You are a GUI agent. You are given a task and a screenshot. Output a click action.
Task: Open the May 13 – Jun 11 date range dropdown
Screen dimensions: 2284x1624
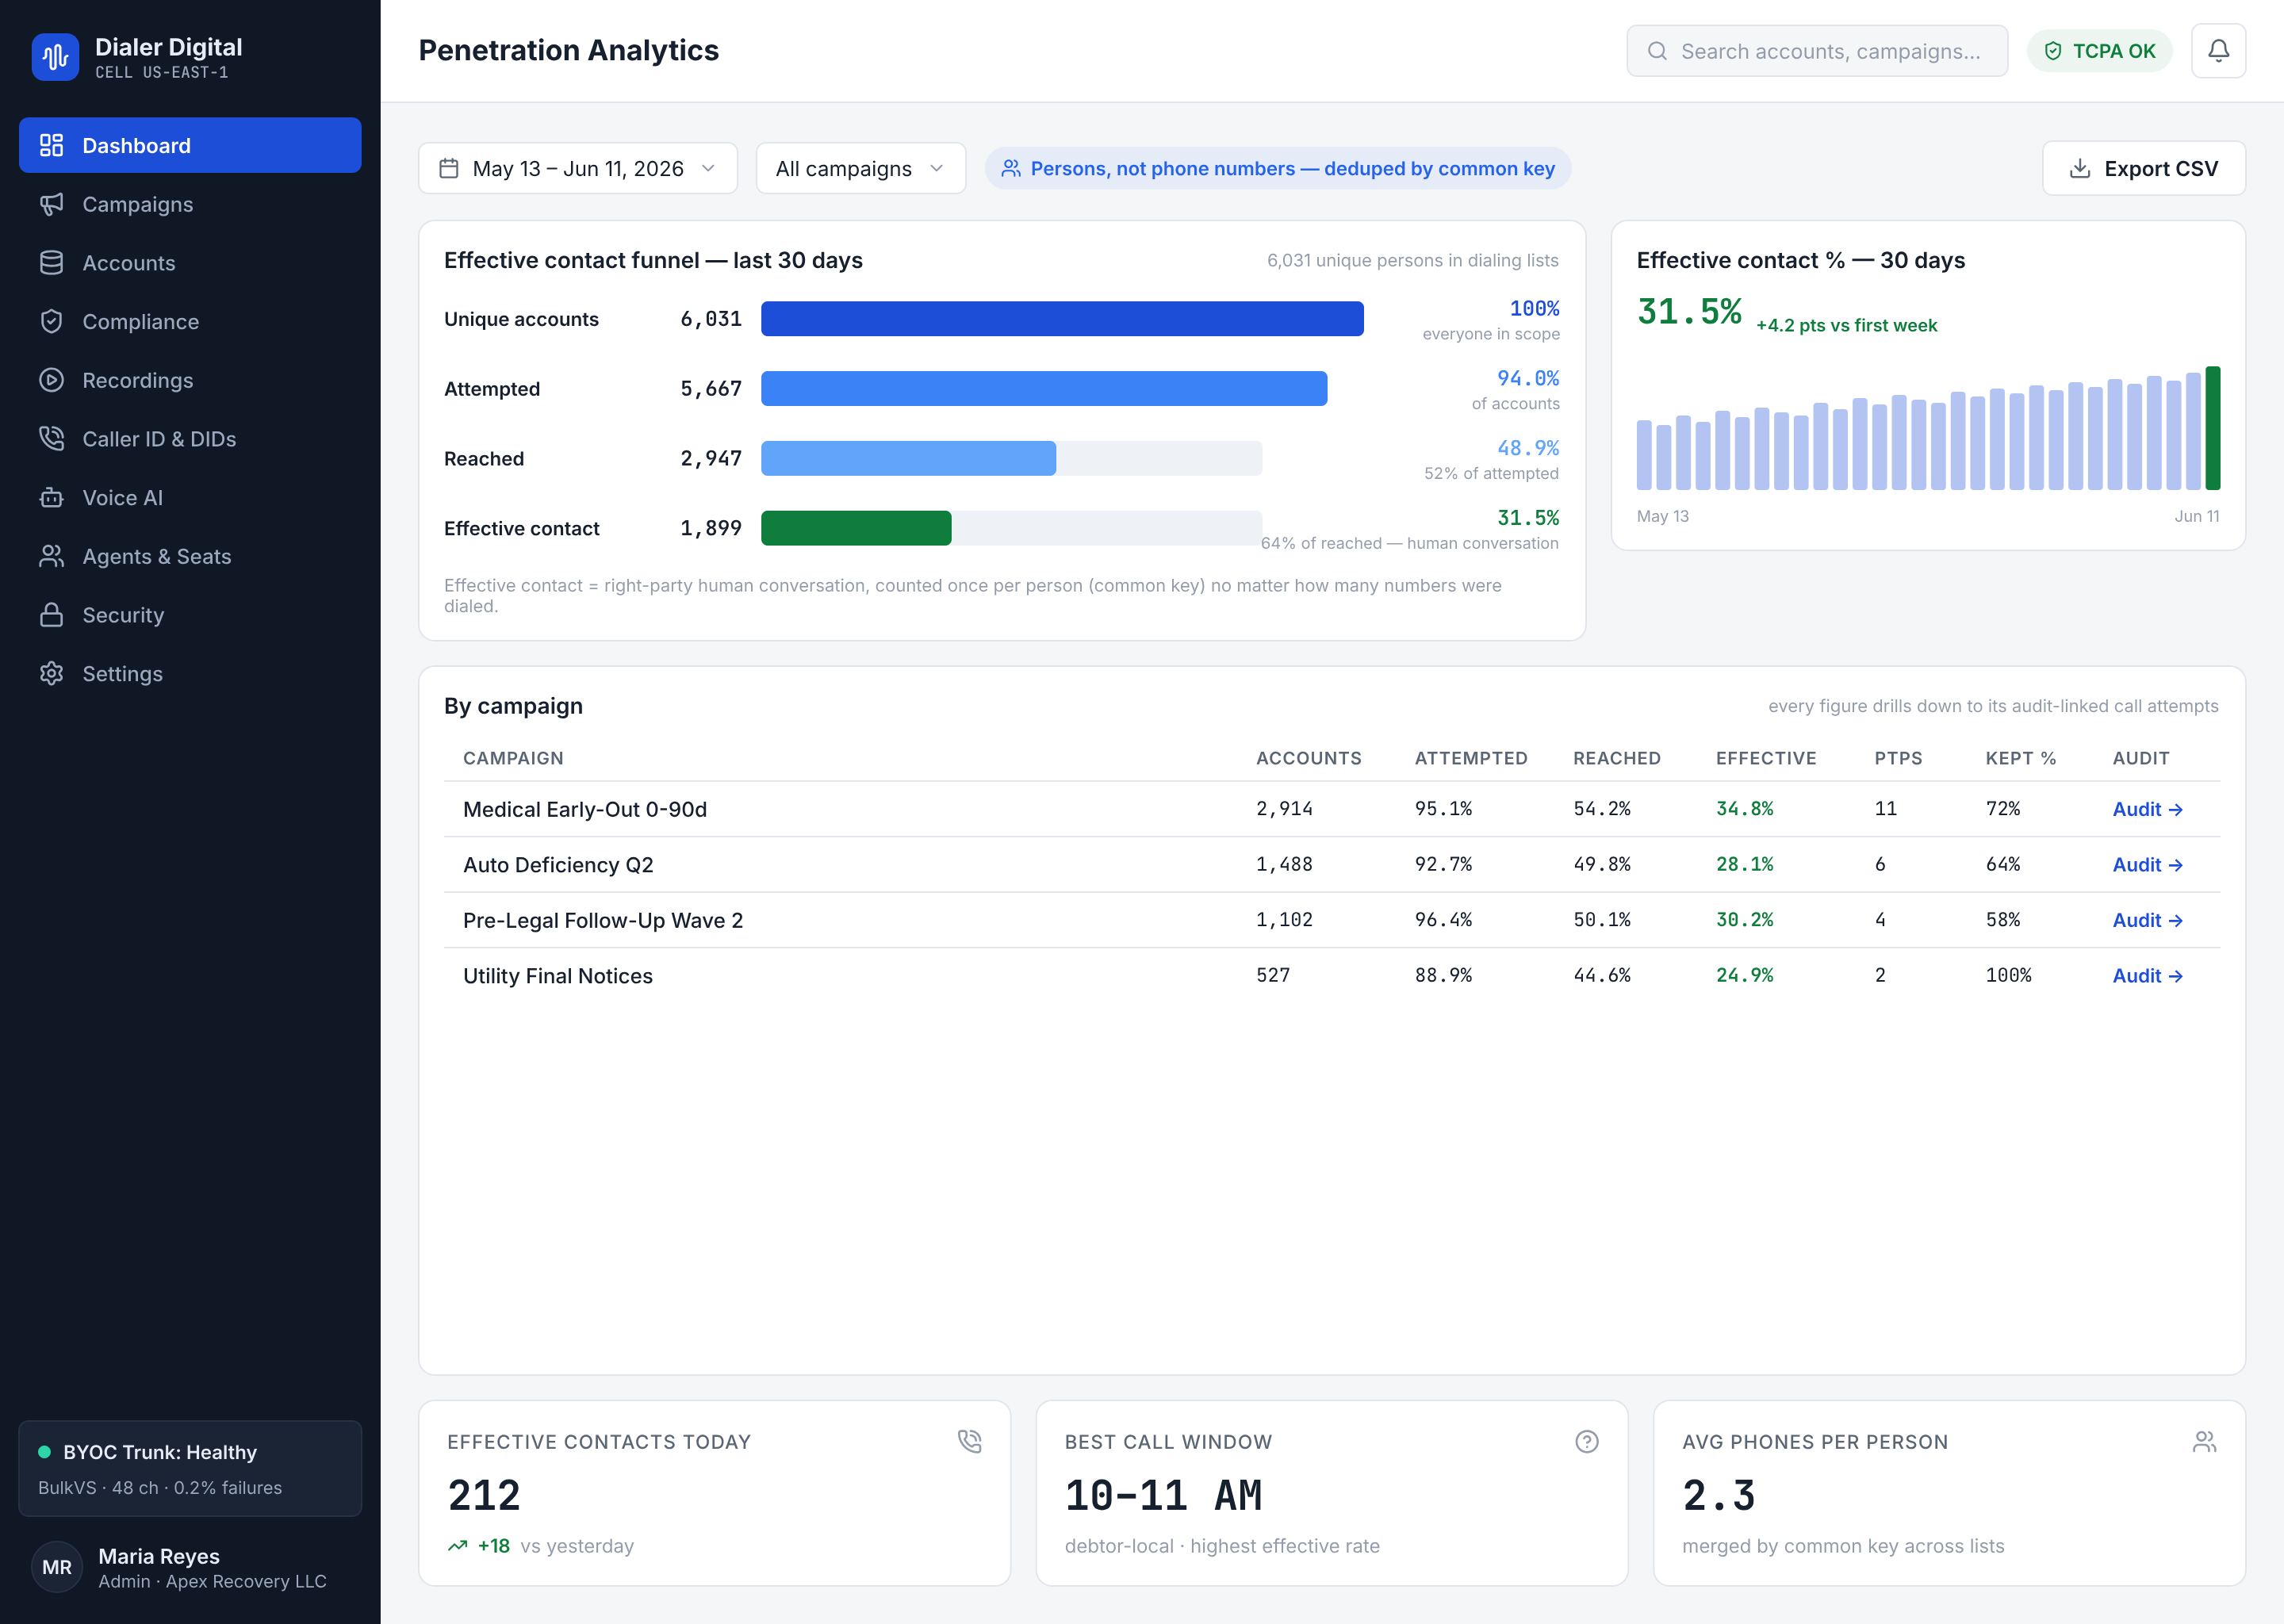(578, 168)
